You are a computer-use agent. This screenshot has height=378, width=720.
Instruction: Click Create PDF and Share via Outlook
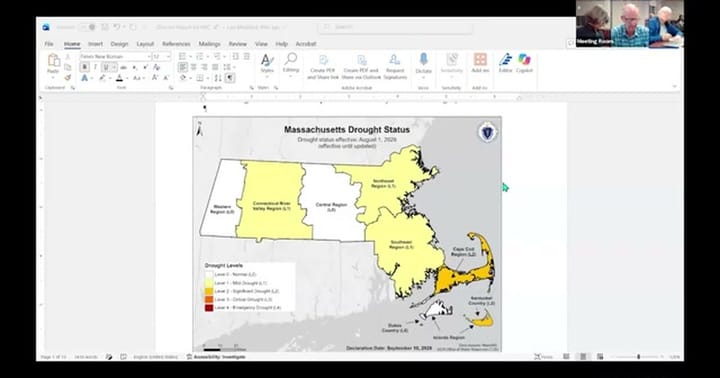pyautogui.click(x=361, y=67)
